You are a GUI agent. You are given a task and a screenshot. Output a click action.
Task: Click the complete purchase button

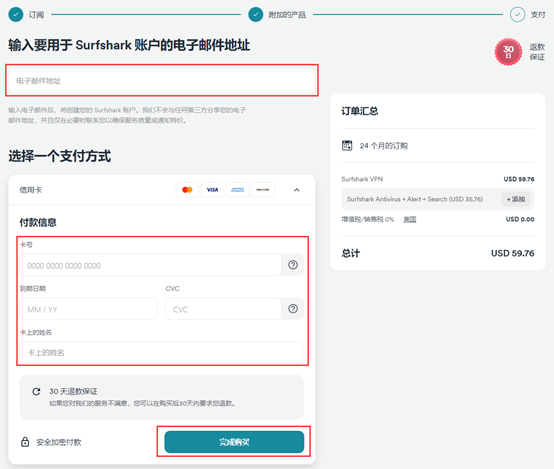(x=234, y=442)
